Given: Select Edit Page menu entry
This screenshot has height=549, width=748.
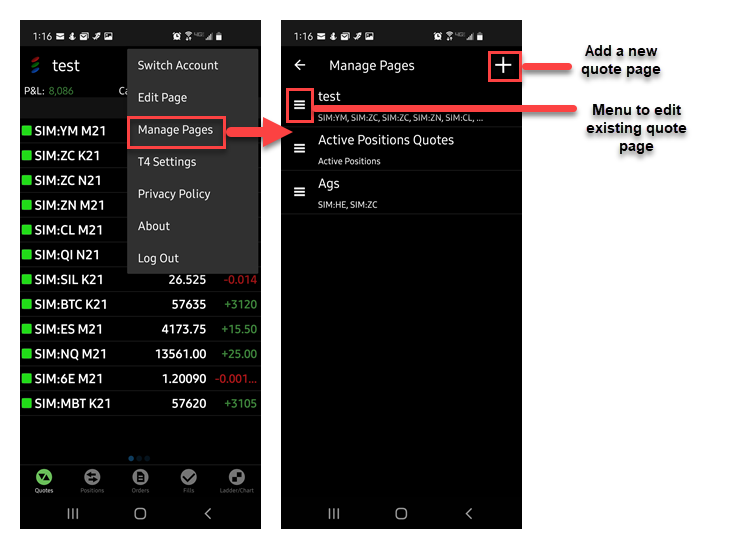Looking at the screenshot, I should click(163, 98).
